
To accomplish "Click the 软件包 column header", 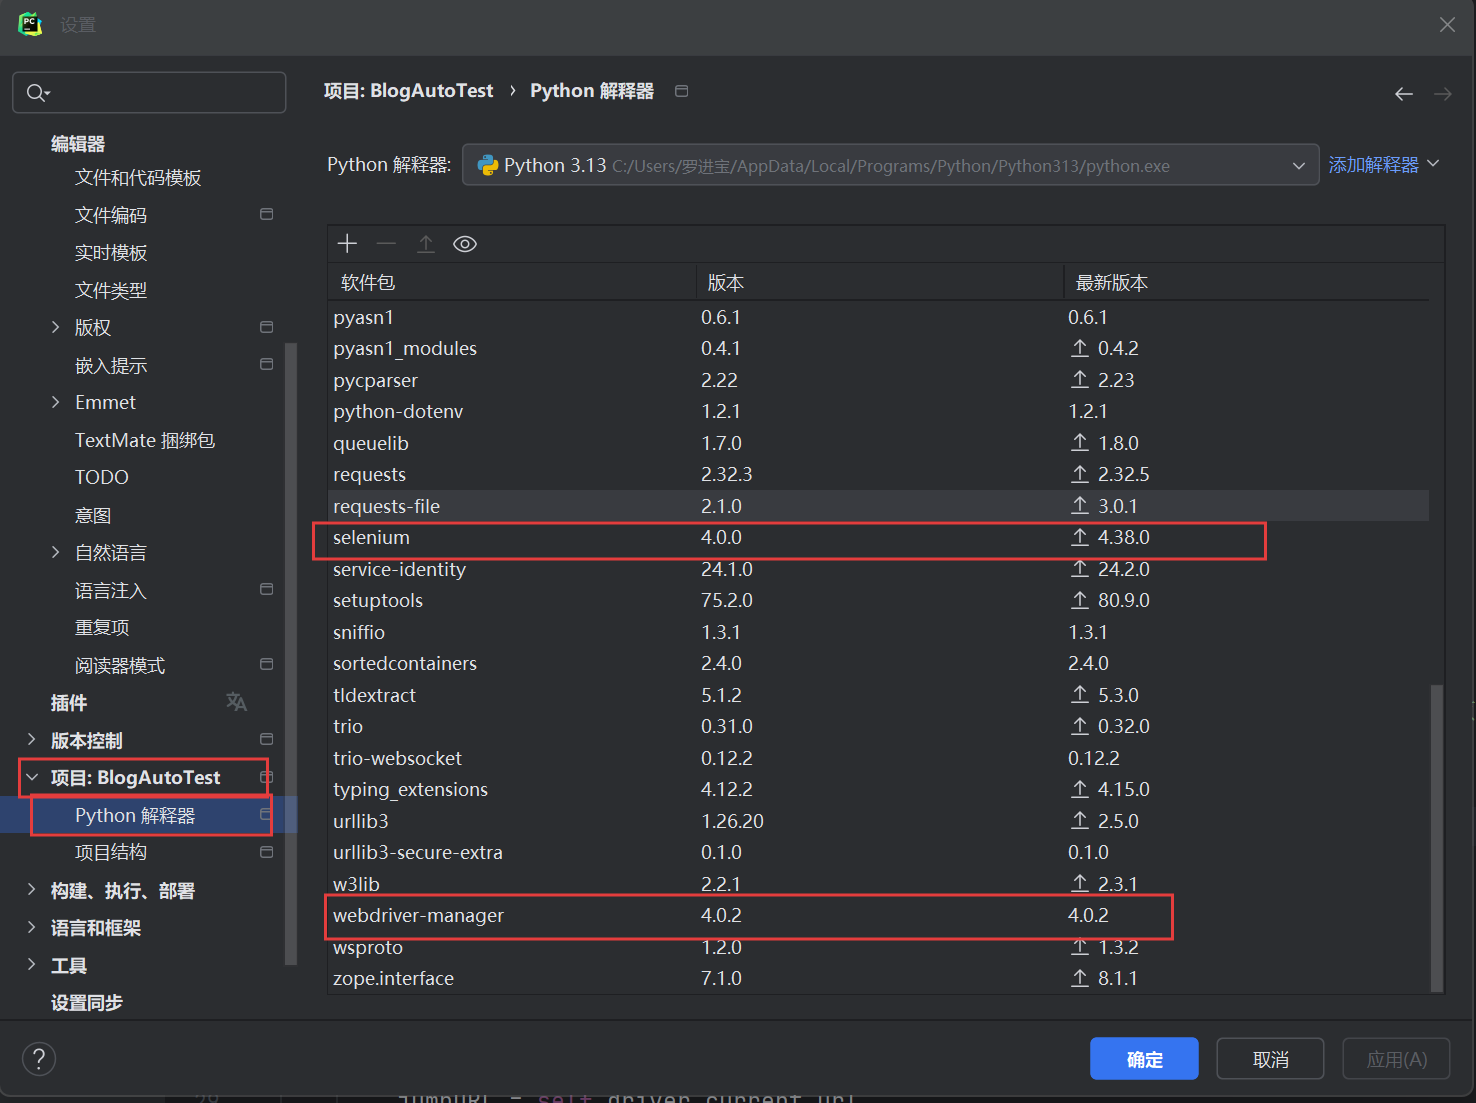I will 512,283.
